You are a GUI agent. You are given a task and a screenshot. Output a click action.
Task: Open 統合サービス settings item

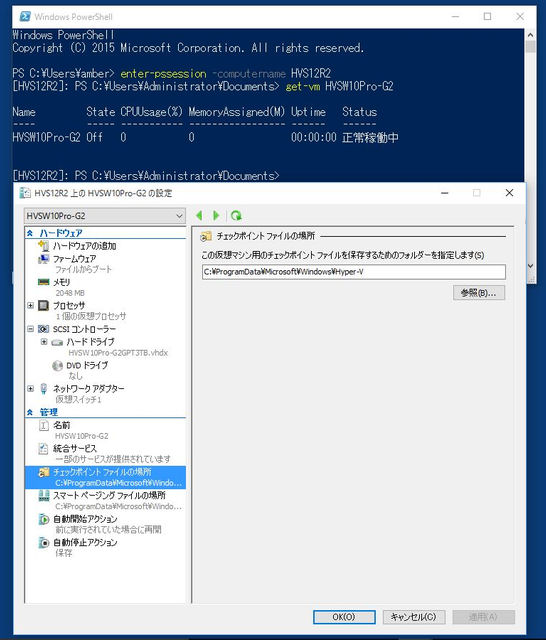pos(75,449)
